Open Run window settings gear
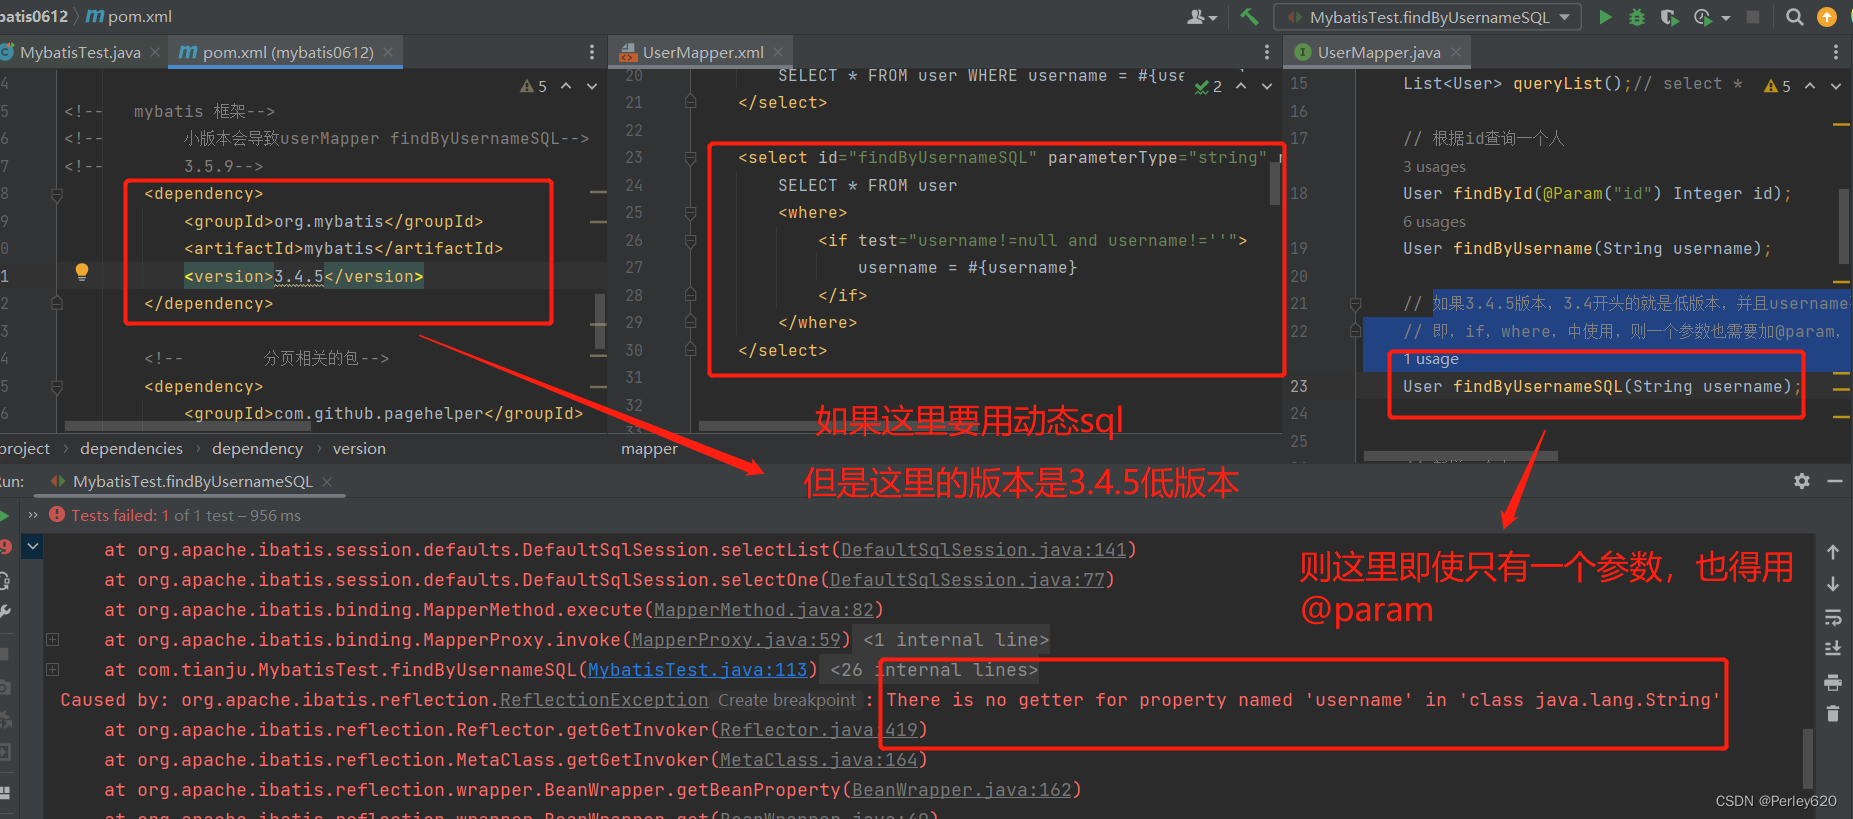Image resolution: width=1853 pixels, height=819 pixels. point(1802,481)
